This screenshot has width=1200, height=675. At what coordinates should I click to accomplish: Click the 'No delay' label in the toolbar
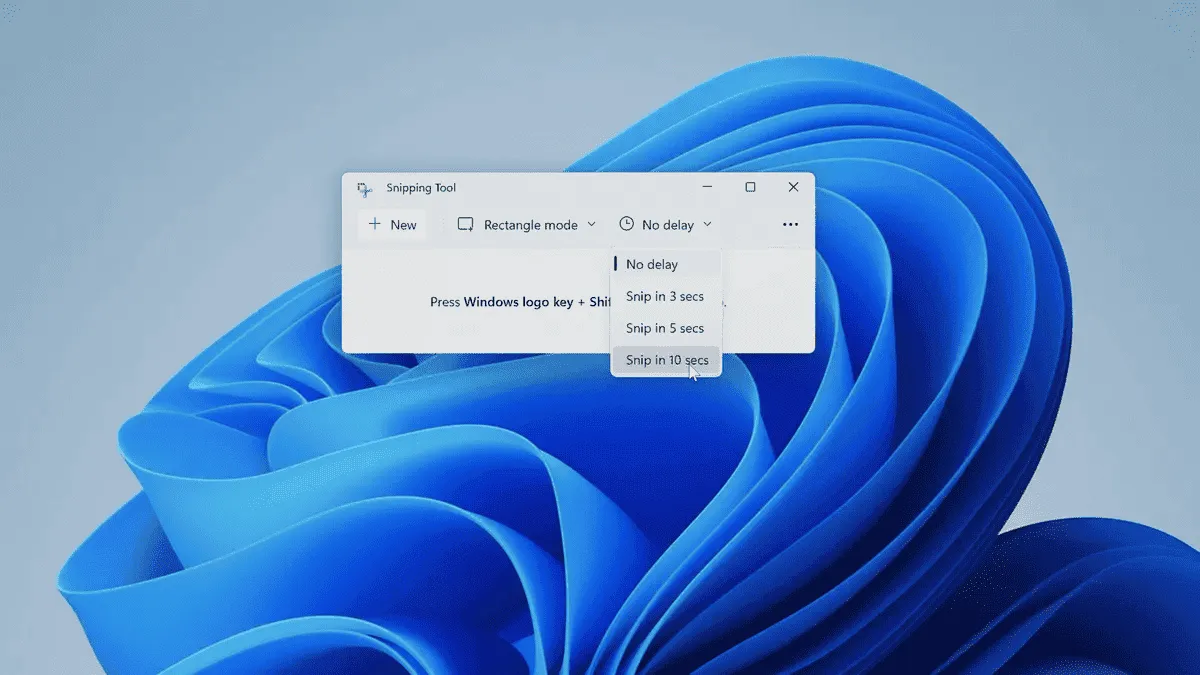[667, 225]
